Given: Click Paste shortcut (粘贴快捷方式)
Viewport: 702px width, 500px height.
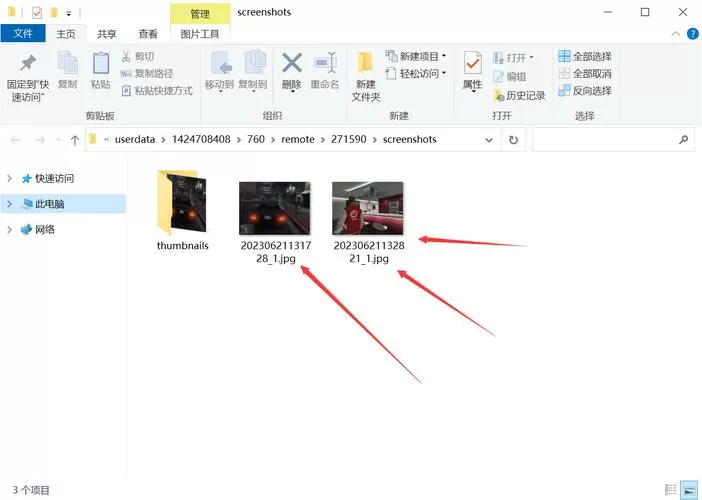Looking at the screenshot, I should click(157, 91).
